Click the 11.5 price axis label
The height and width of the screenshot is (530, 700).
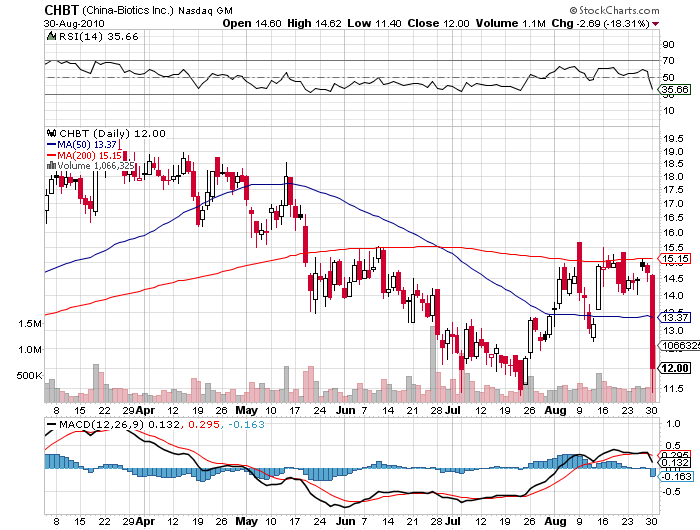point(673,388)
